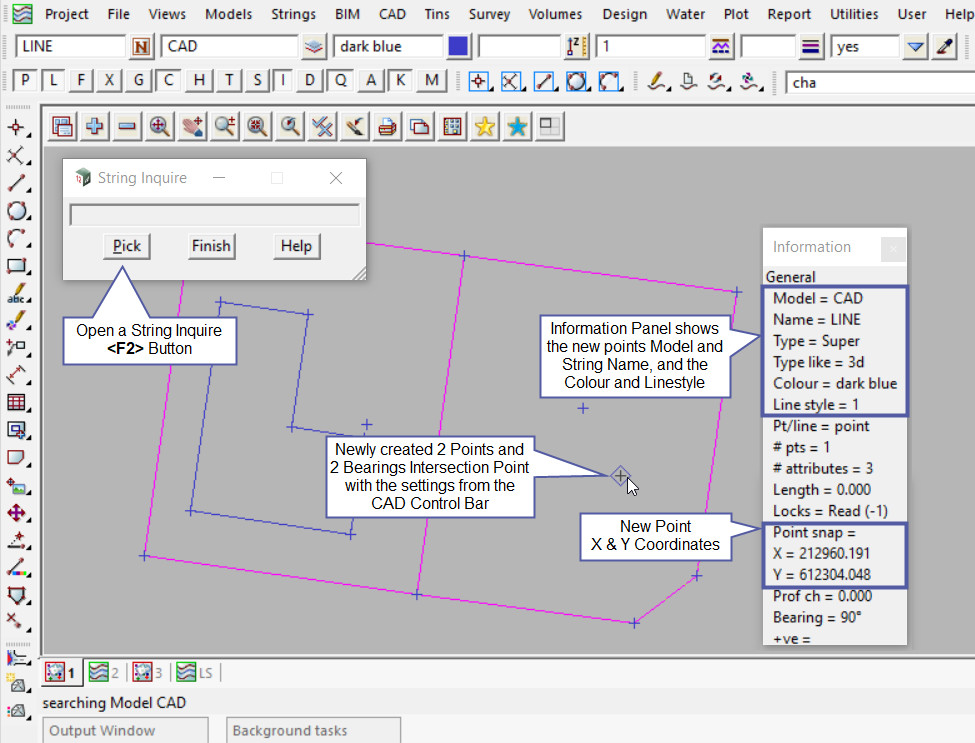Click the eyedropper icon on CAD control bar
Viewport: 975px width, 743px height.
tap(944, 47)
